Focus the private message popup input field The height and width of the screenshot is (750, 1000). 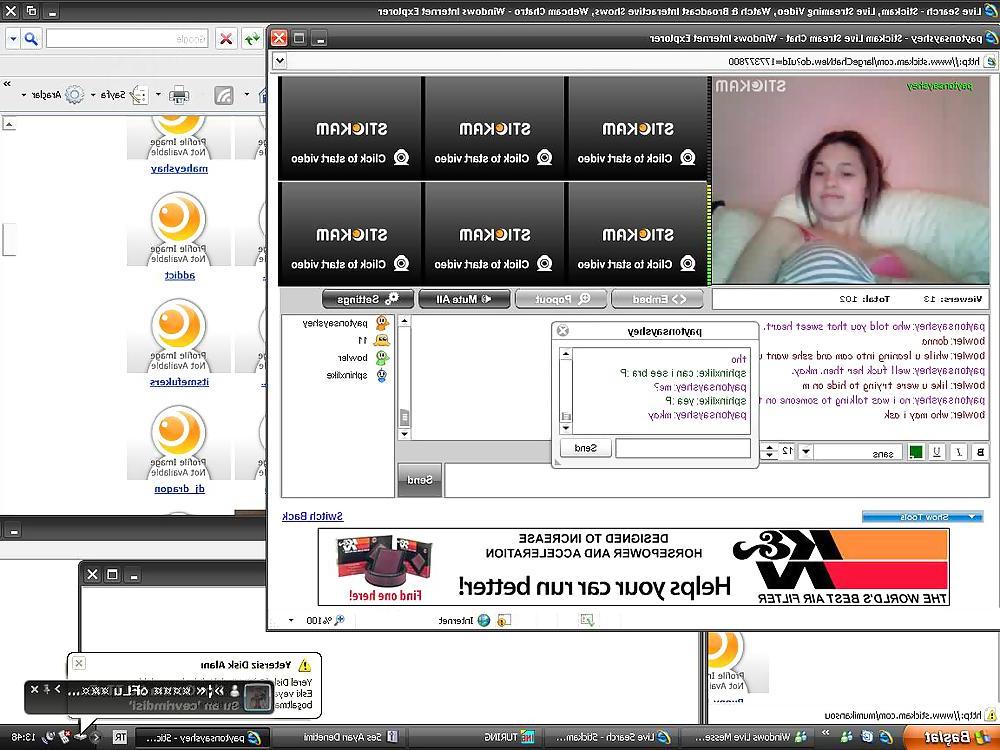tap(682, 448)
